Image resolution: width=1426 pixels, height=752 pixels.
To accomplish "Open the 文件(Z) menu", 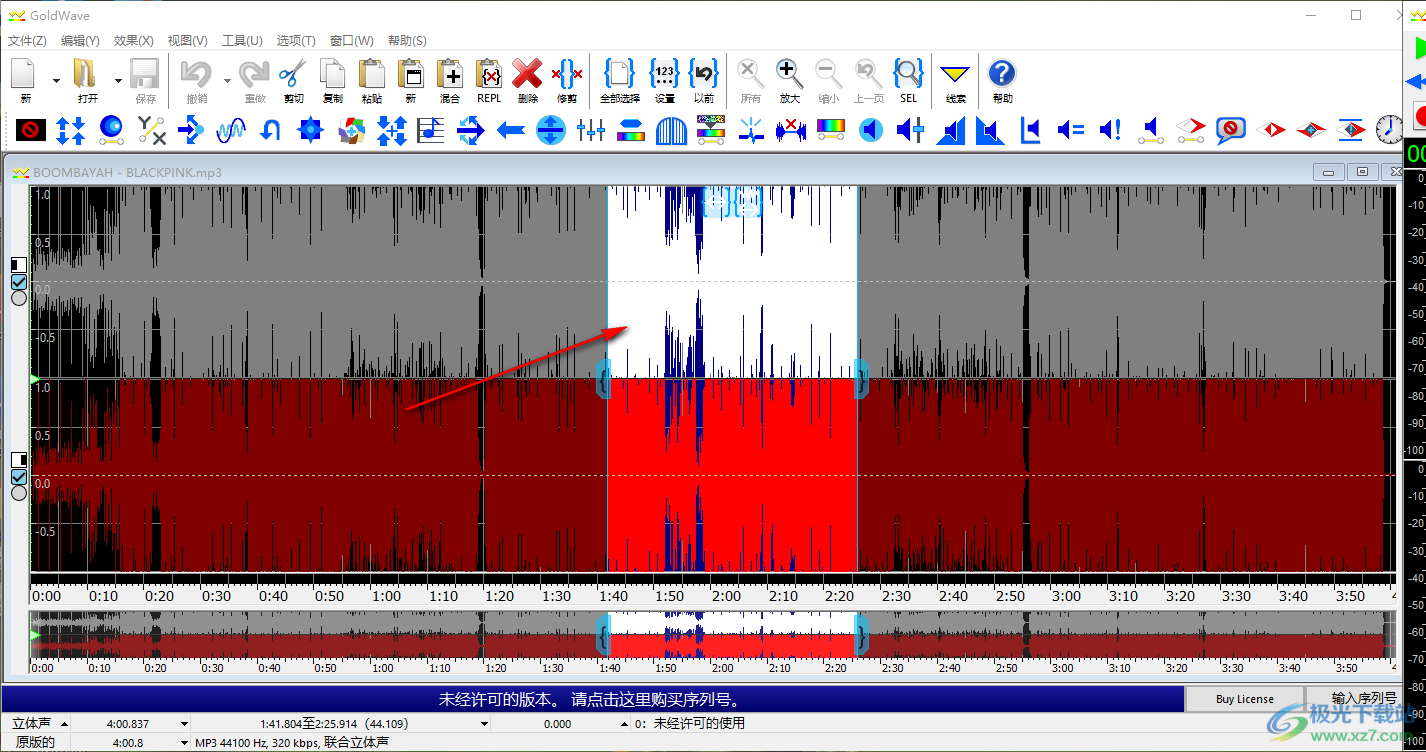I will point(27,41).
